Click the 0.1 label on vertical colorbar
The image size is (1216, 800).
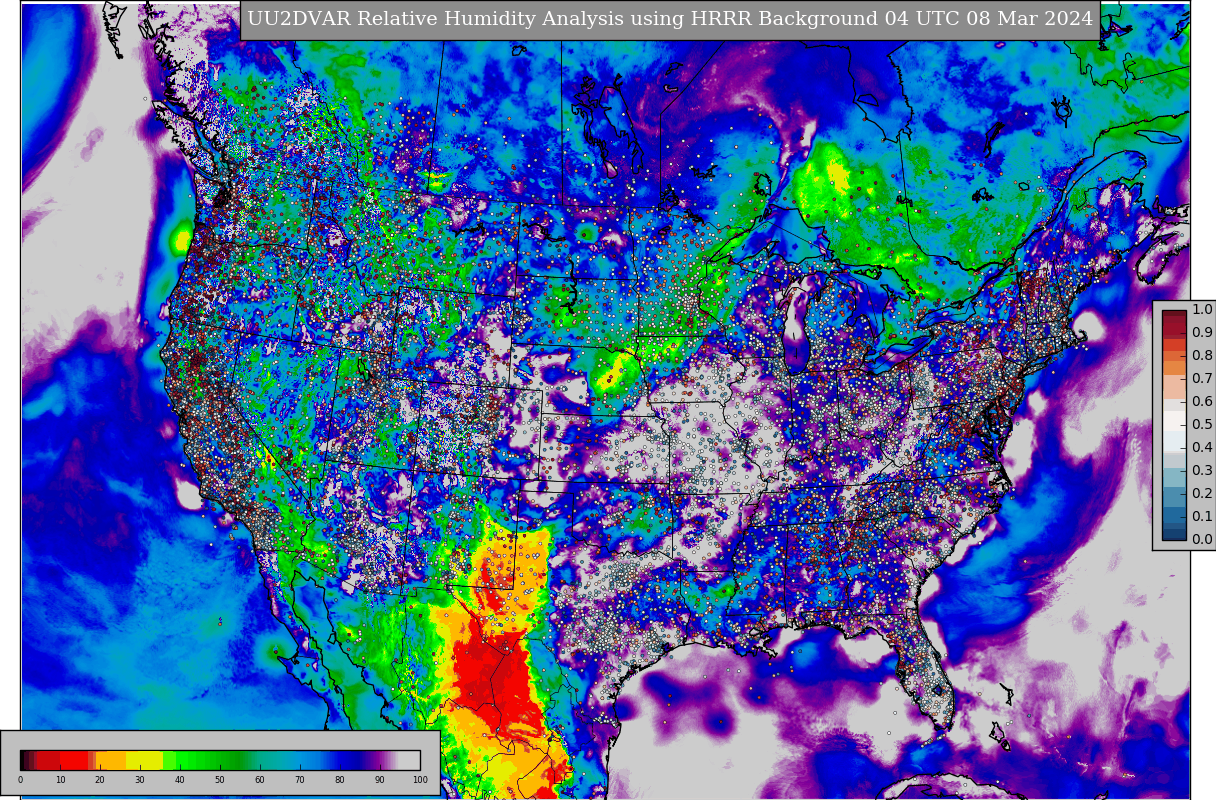point(1202,517)
